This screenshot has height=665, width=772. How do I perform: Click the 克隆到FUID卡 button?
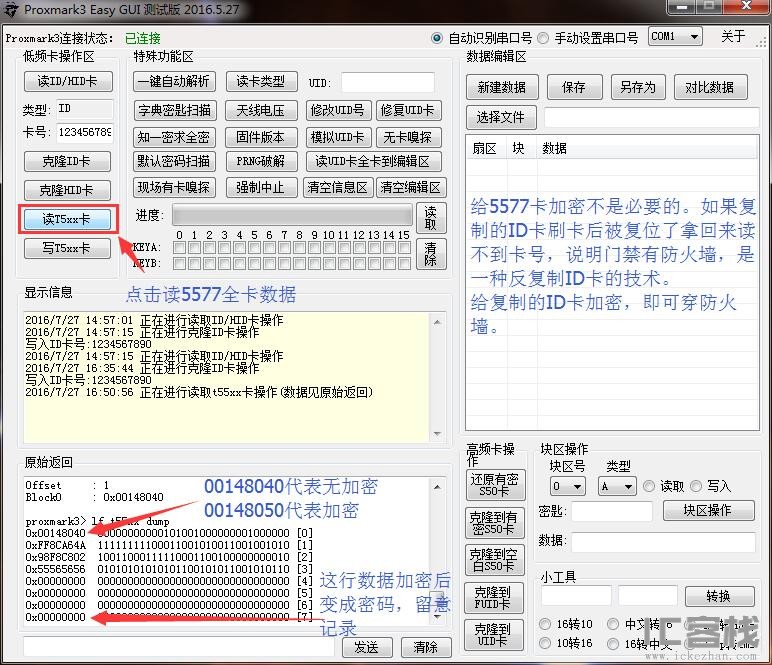pyautogui.click(x=493, y=598)
